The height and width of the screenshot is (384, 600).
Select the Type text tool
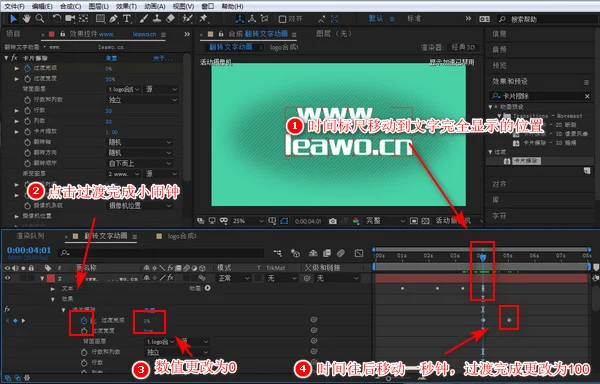pyautogui.click(x=127, y=18)
